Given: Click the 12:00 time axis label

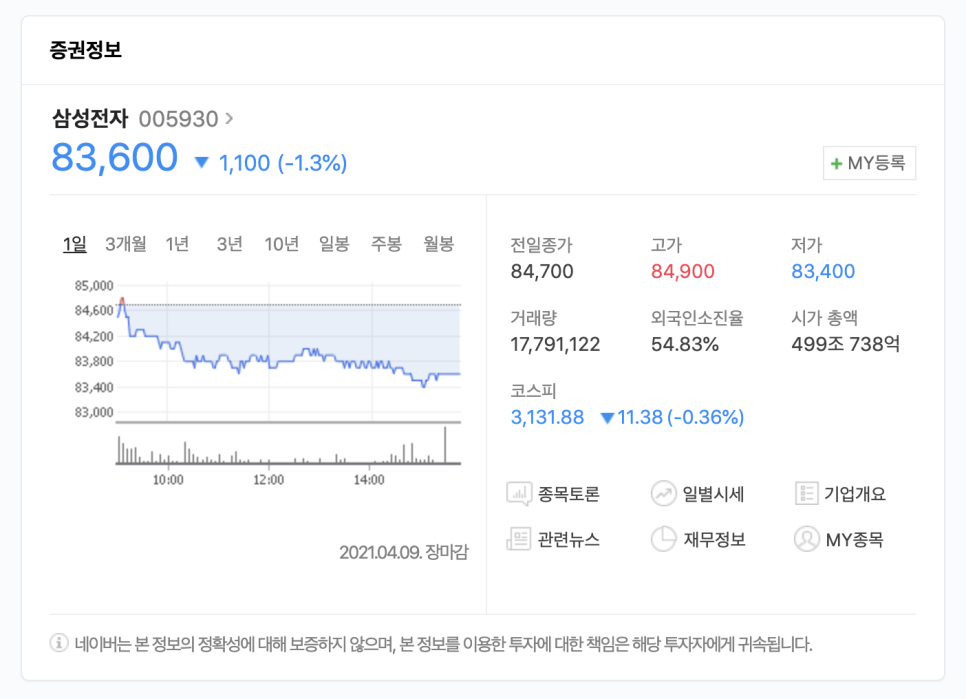Looking at the screenshot, I should tap(269, 480).
